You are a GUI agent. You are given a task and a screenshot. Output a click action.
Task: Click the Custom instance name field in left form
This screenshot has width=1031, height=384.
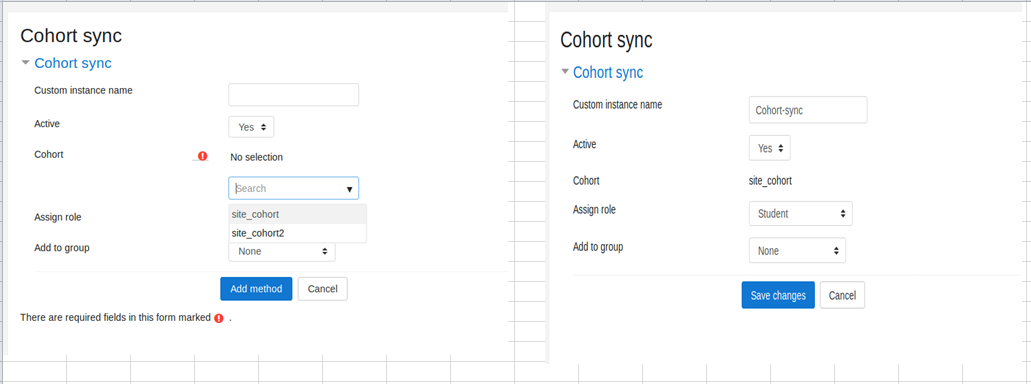coord(293,95)
